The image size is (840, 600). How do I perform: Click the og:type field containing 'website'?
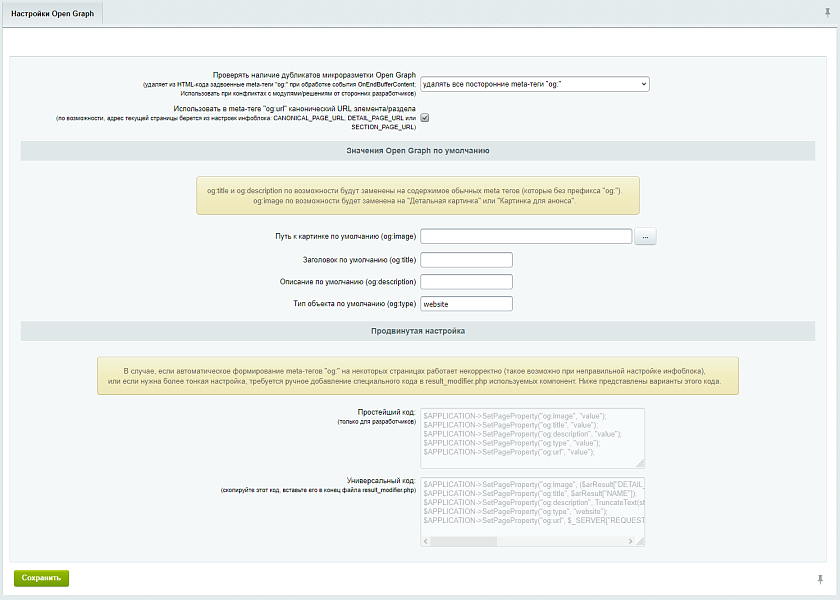pyautogui.click(x=466, y=304)
